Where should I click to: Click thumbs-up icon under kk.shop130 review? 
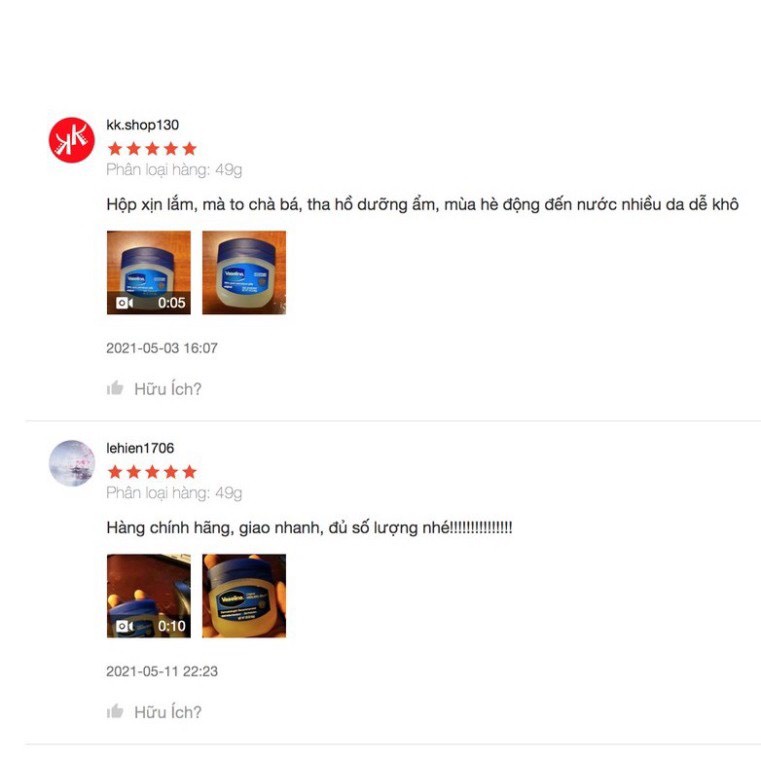click(115, 388)
